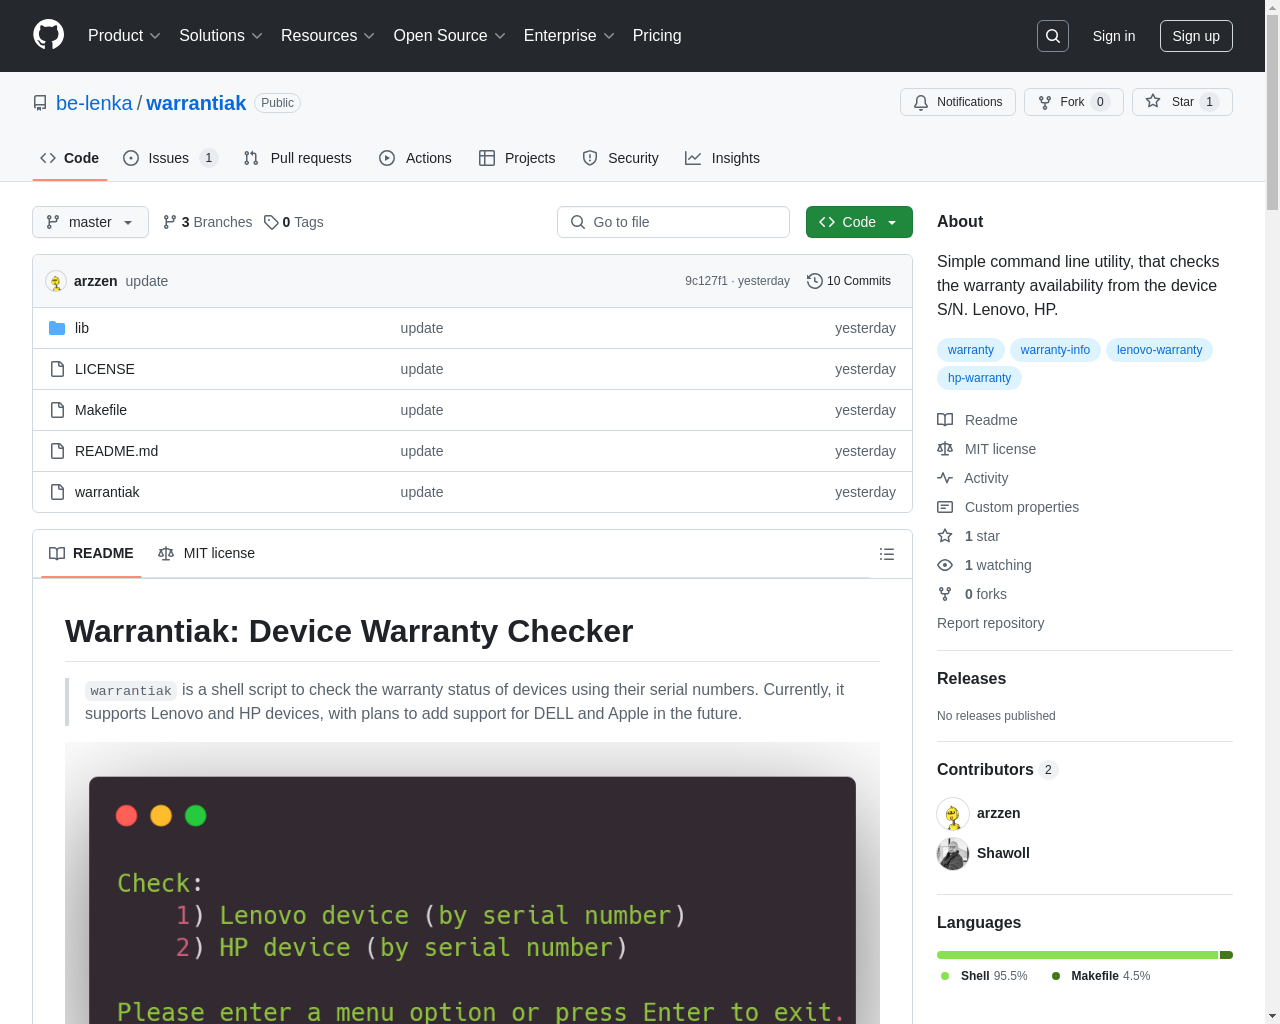
Task: Open the green Code dropdown
Action: (859, 222)
